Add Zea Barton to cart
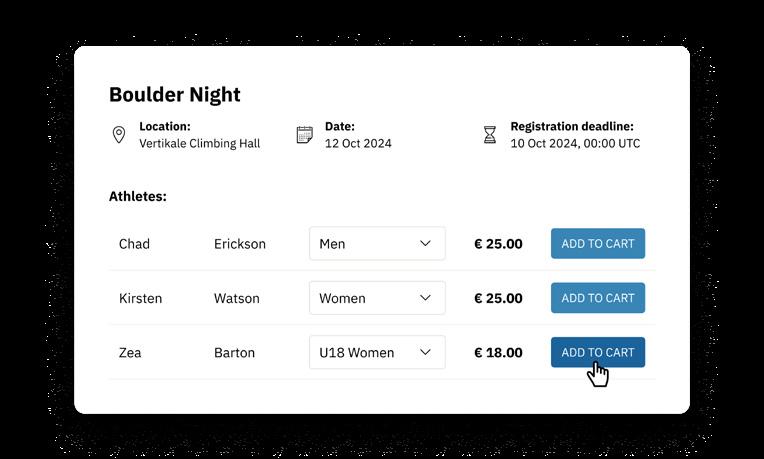764x459 pixels. 597,352
